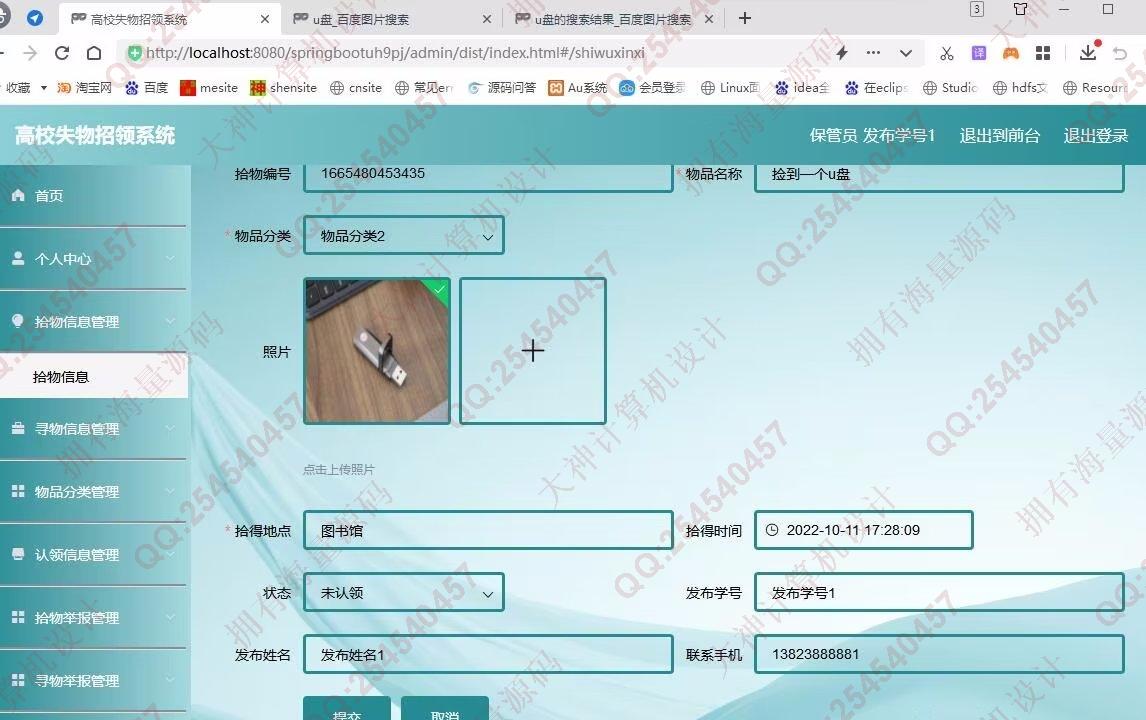The height and width of the screenshot is (720, 1146).
Task: Switch to the u盘的搜索结果_百度图片搜索 tab
Action: [x=612, y=19]
